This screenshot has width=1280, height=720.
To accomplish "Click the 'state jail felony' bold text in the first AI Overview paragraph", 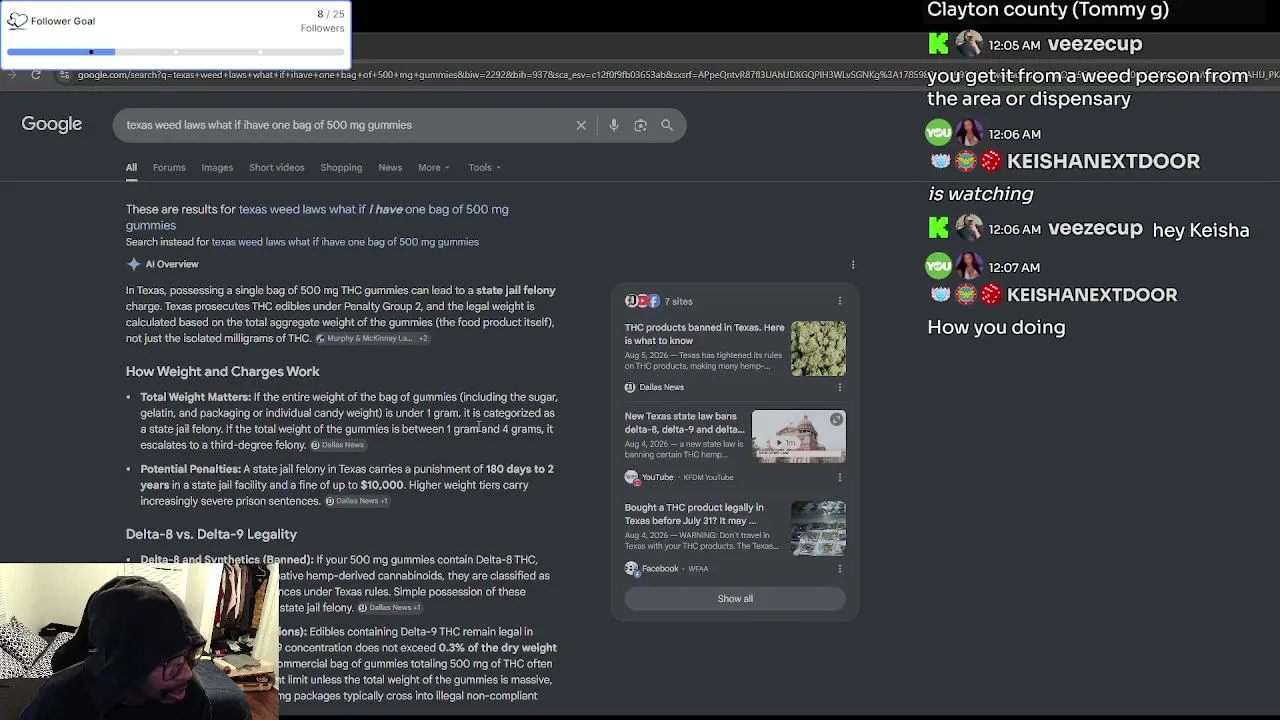I will click(x=516, y=290).
